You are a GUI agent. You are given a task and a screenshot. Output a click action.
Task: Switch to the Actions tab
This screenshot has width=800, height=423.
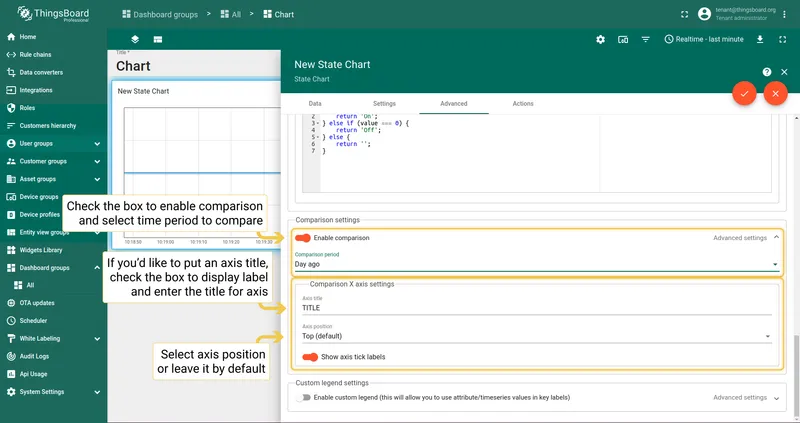point(523,104)
